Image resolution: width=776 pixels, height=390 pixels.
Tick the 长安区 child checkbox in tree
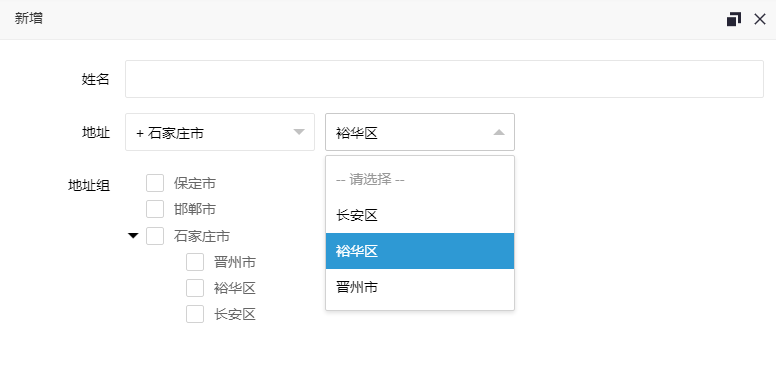pos(195,314)
